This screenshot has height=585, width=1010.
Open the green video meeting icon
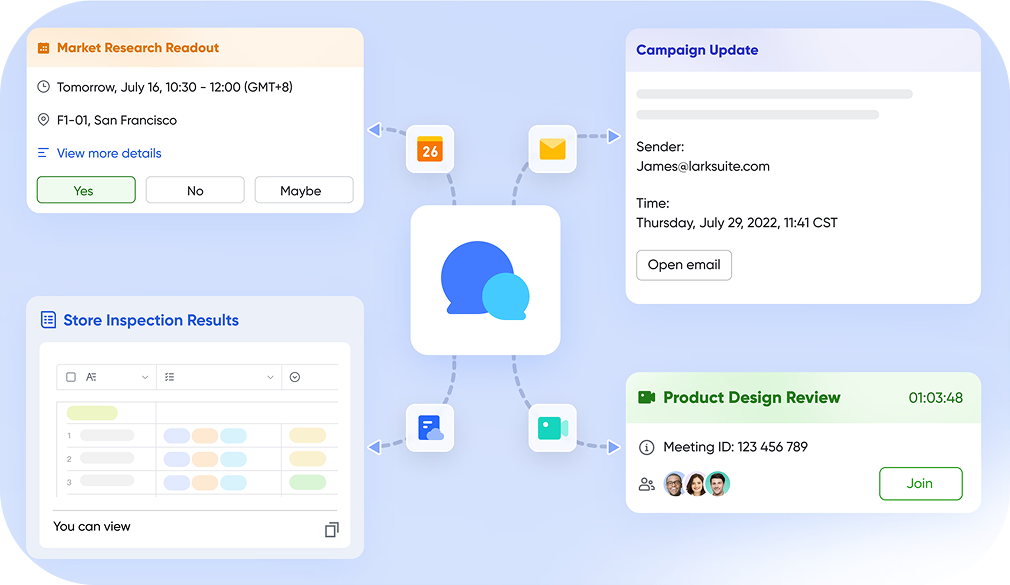click(x=552, y=428)
